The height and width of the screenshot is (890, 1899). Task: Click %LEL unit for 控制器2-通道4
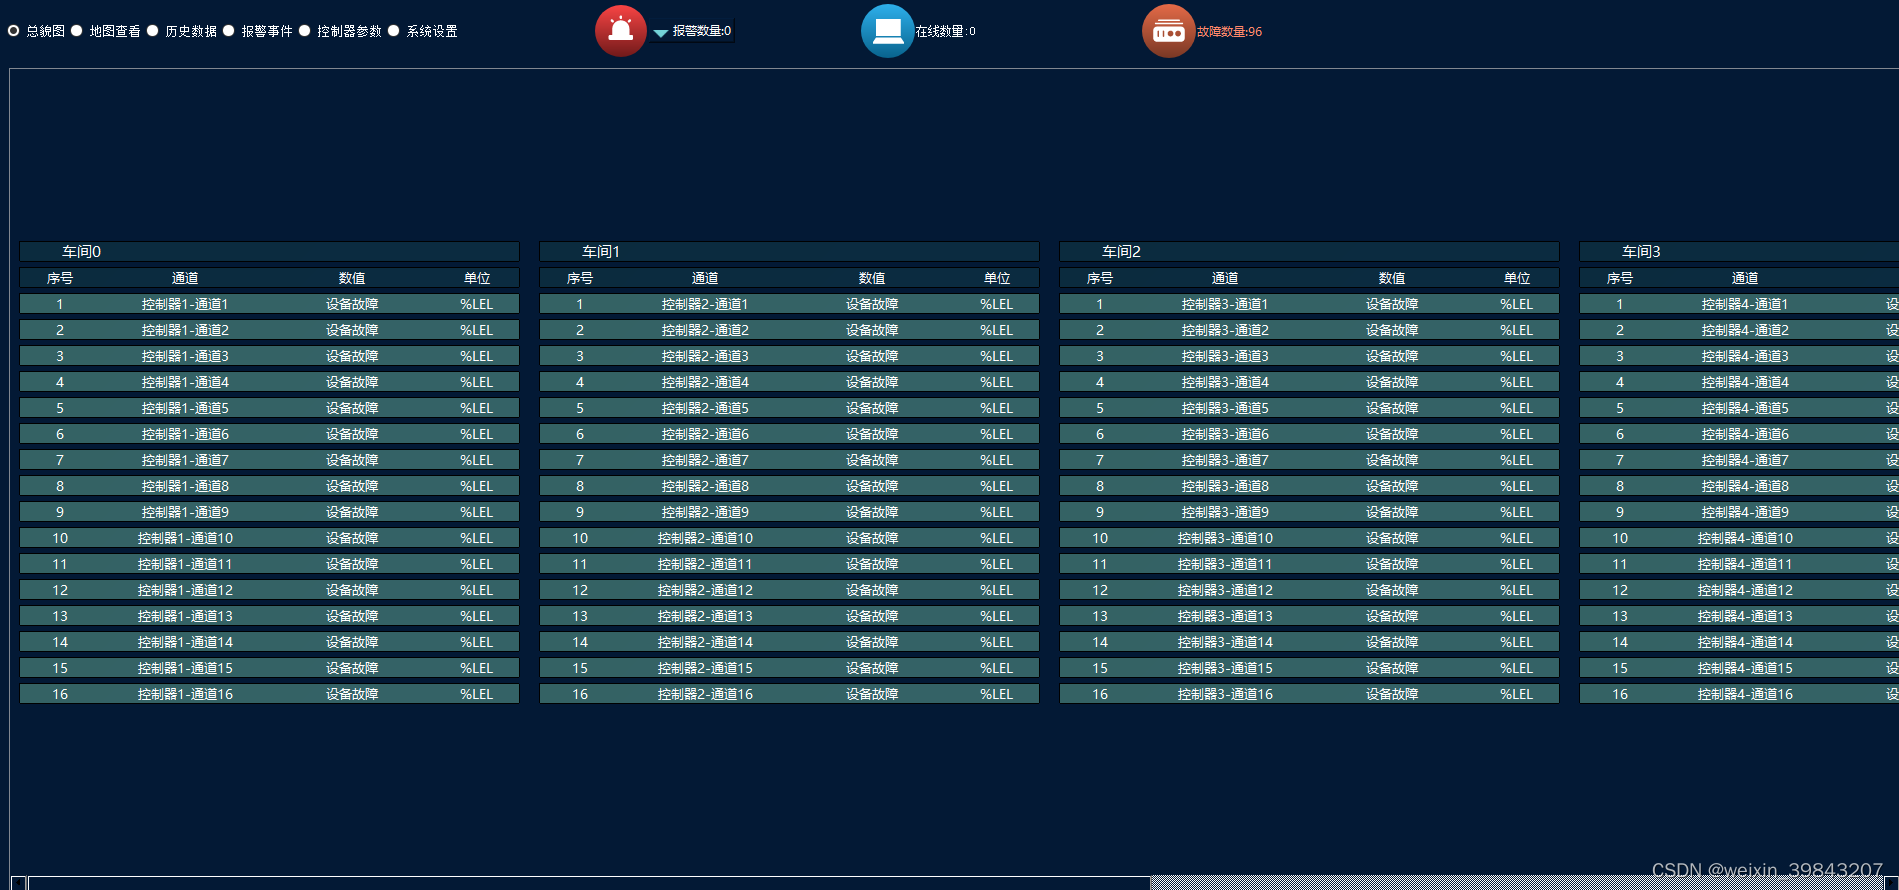pos(997,382)
